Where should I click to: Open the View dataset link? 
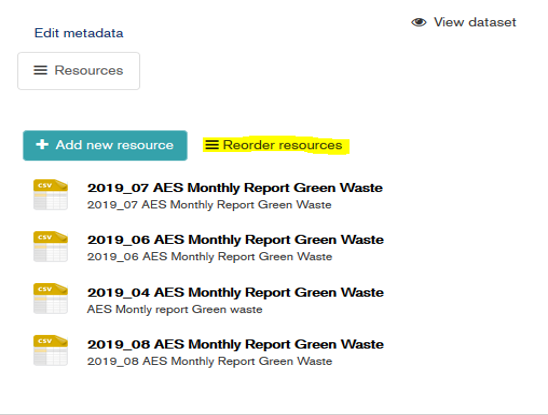click(x=464, y=22)
